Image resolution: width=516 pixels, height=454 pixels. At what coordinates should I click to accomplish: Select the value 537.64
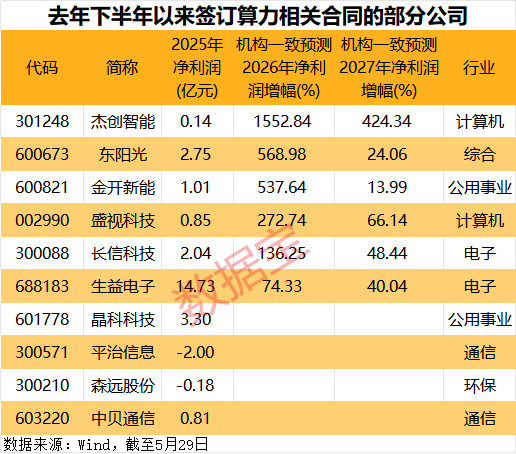pyautogui.click(x=282, y=187)
